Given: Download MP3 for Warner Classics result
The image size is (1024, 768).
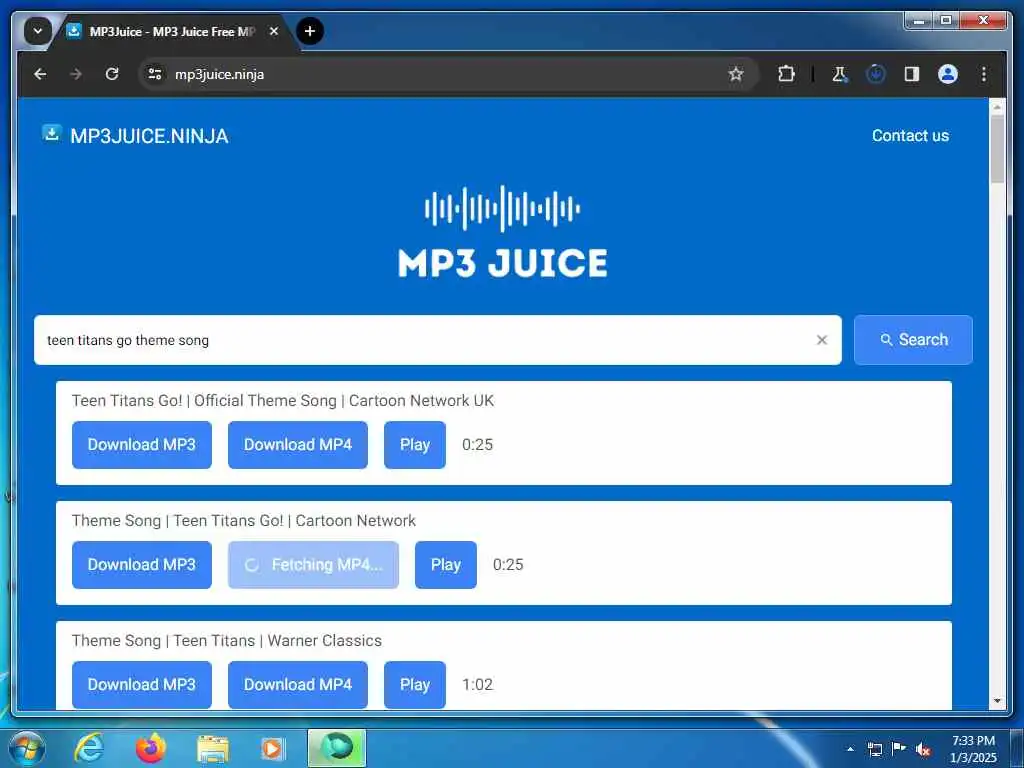Looking at the screenshot, I should click(x=142, y=684).
